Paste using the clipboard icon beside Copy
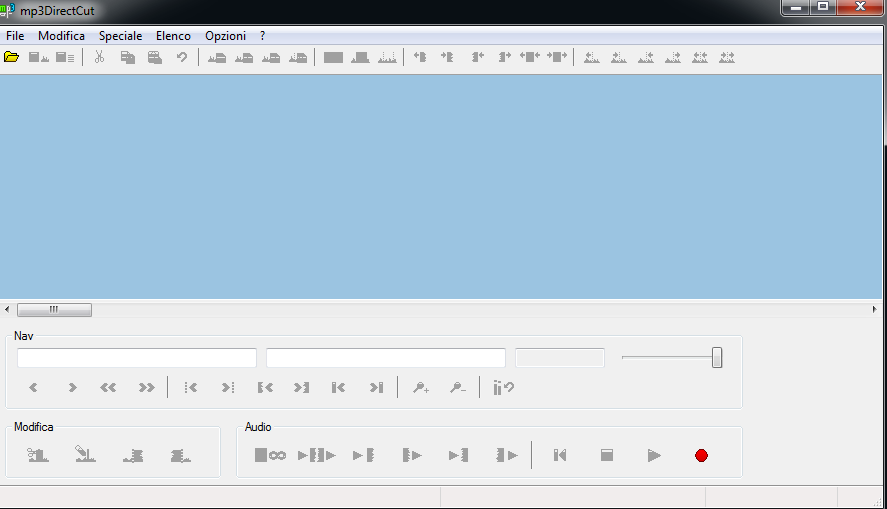The height and width of the screenshot is (509, 887). 155,57
